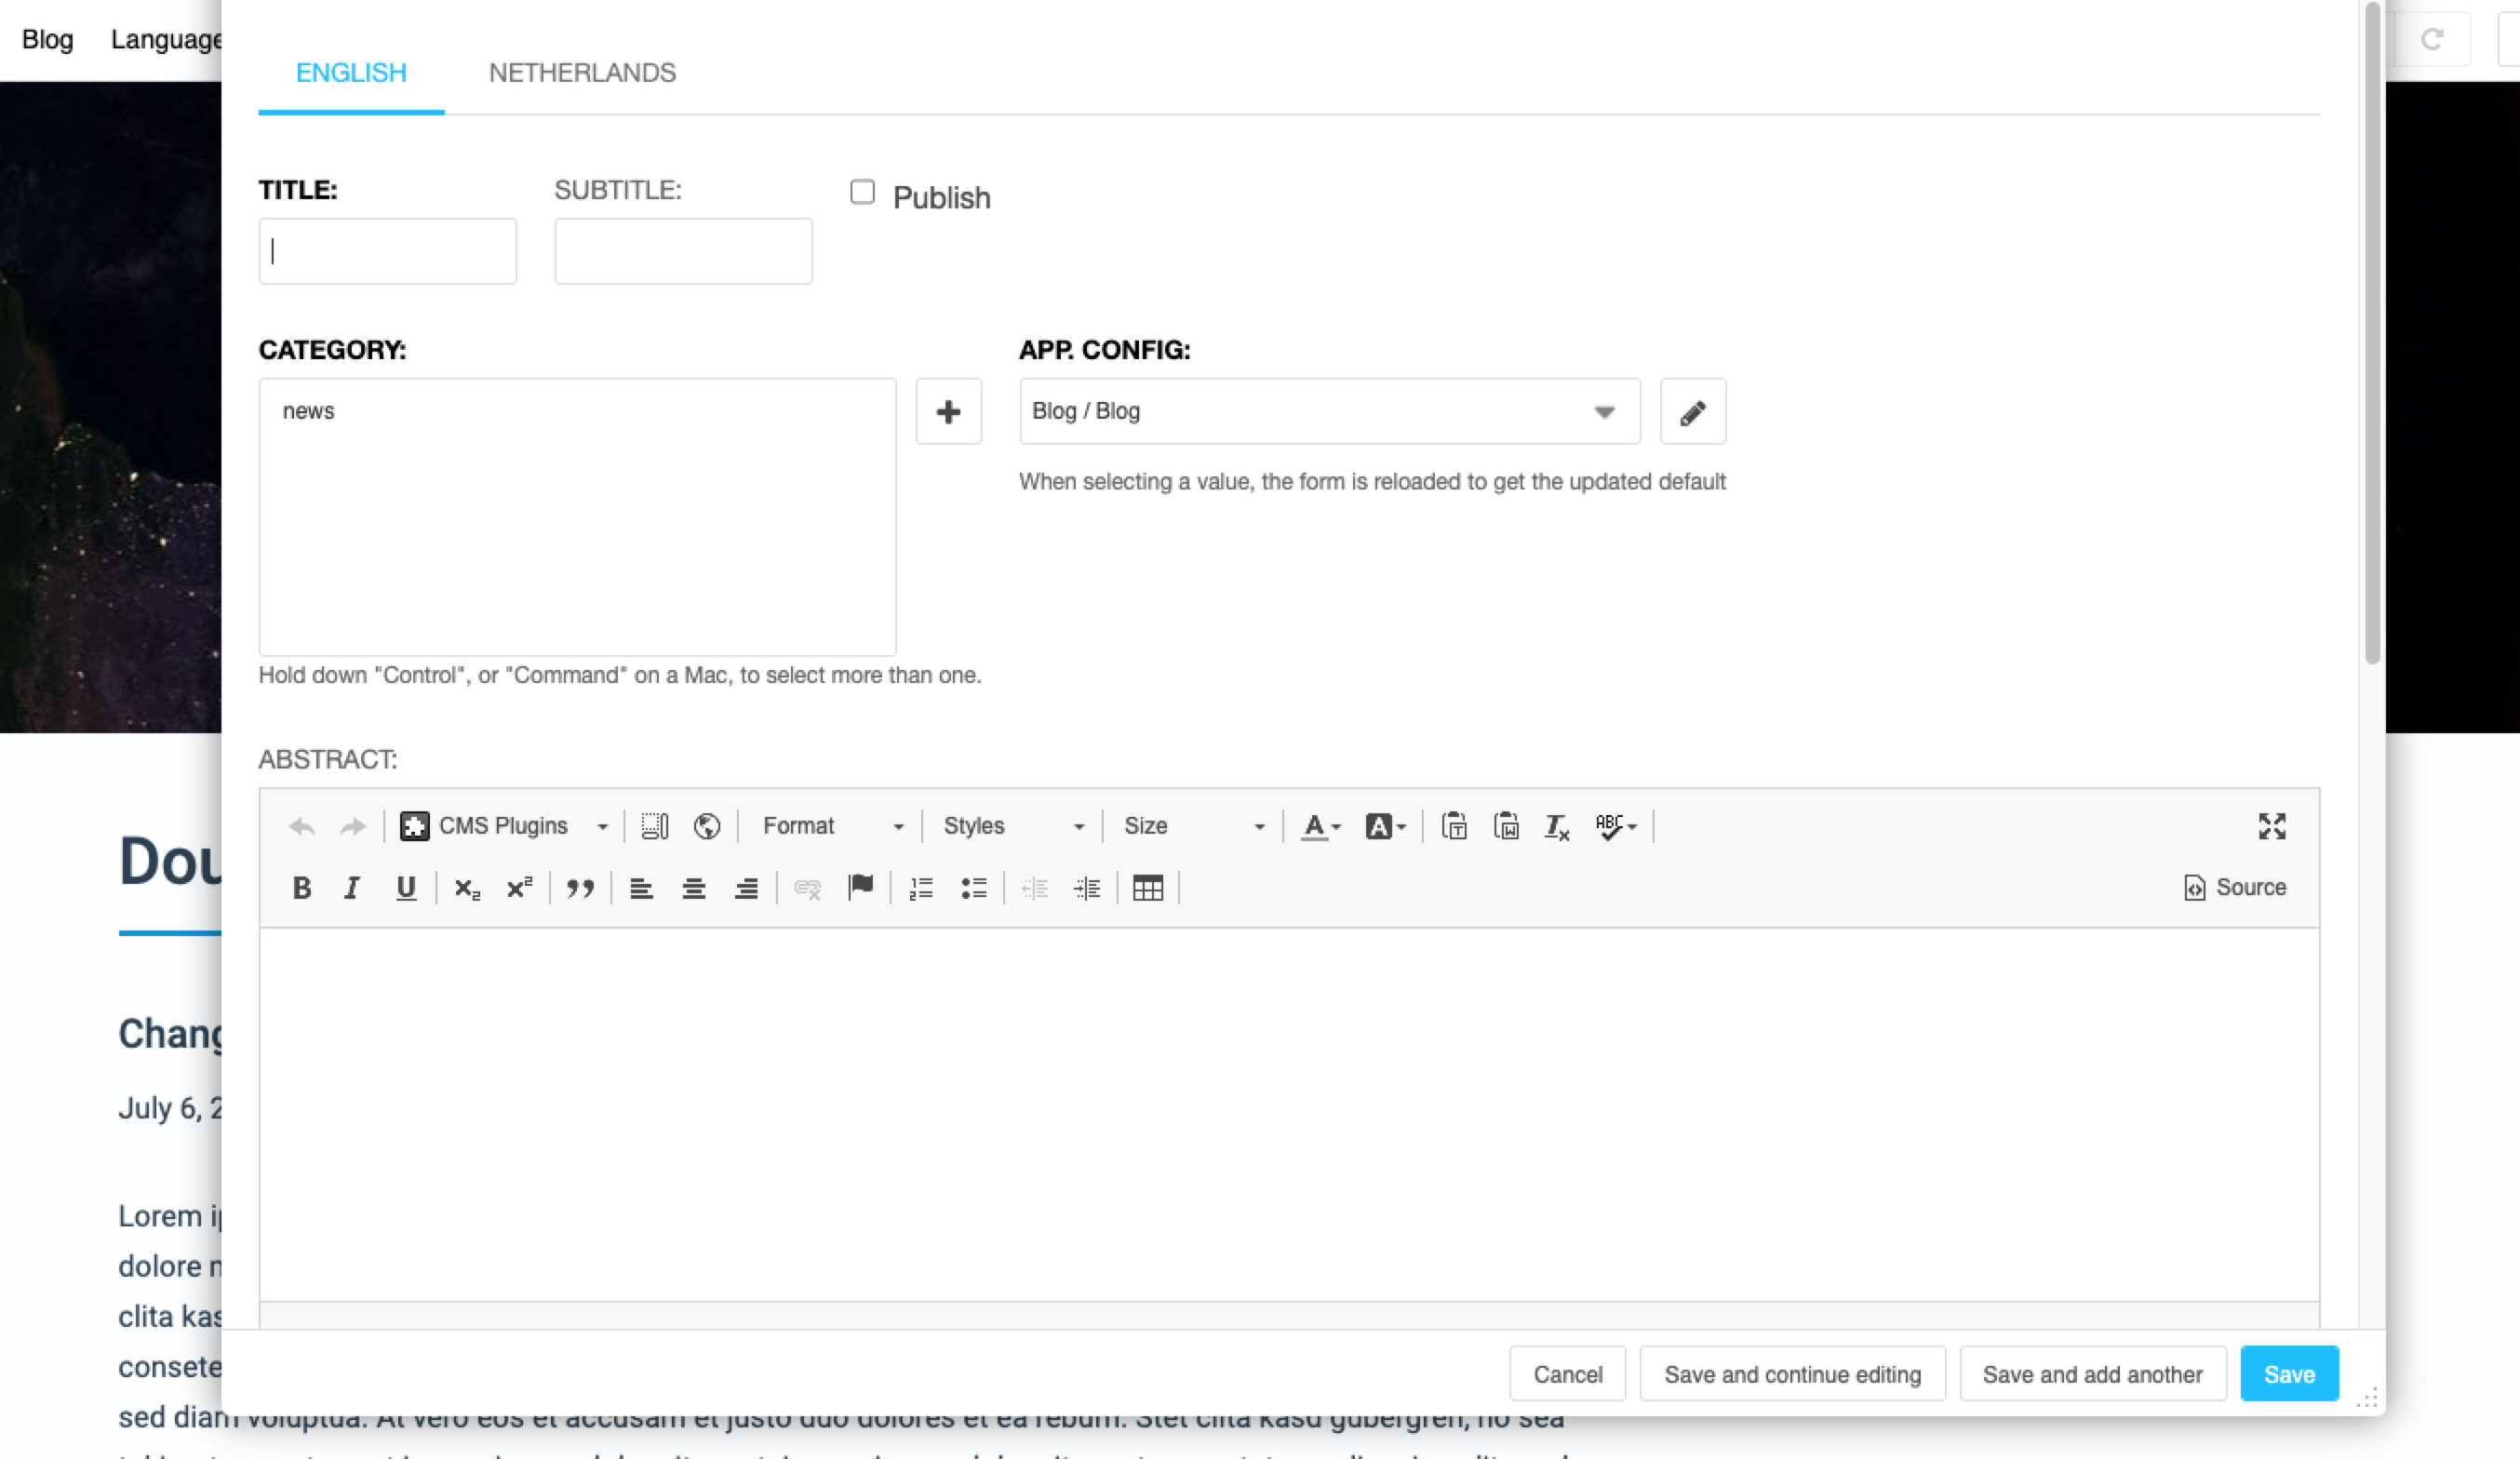
Task: Click the anchor flag icon
Action: [x=860, y=887]
